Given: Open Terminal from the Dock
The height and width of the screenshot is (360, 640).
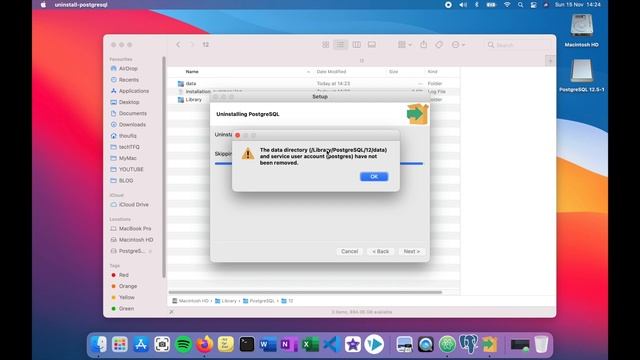Looking at the screenshot, I should click(x=247, y=344).
